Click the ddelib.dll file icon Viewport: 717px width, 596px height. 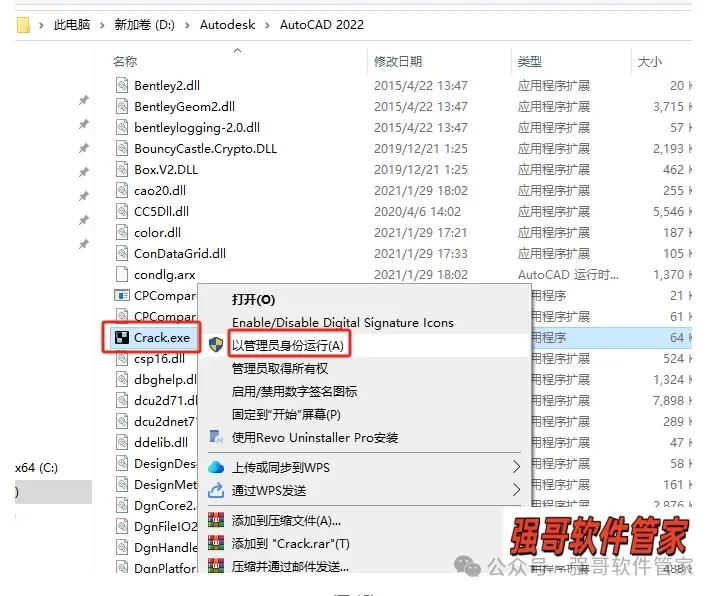pyautogui.click(x=122, y=443)
